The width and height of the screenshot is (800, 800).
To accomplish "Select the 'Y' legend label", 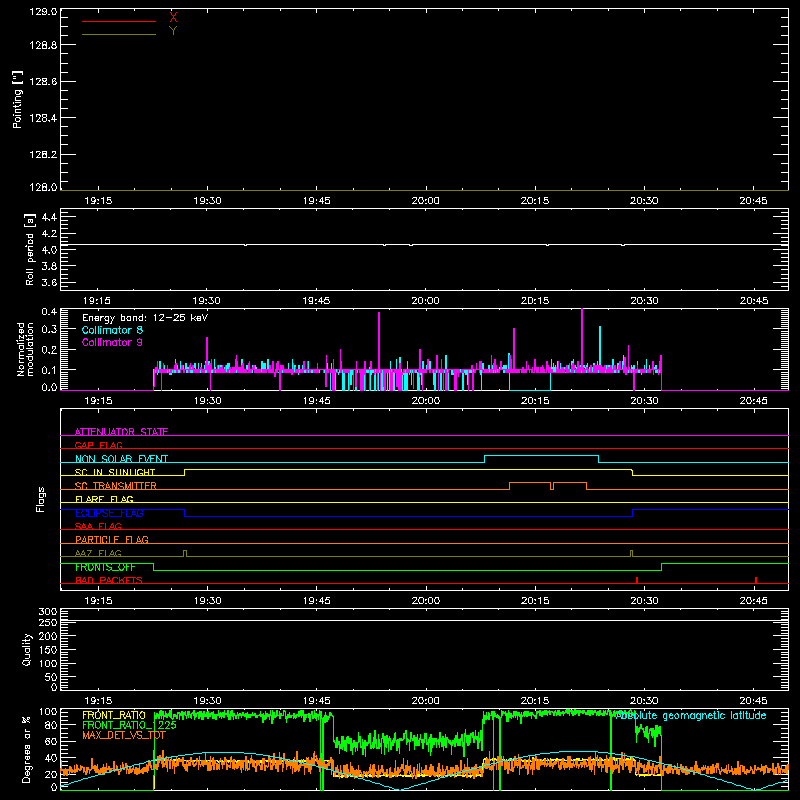I will coord(173,31).
